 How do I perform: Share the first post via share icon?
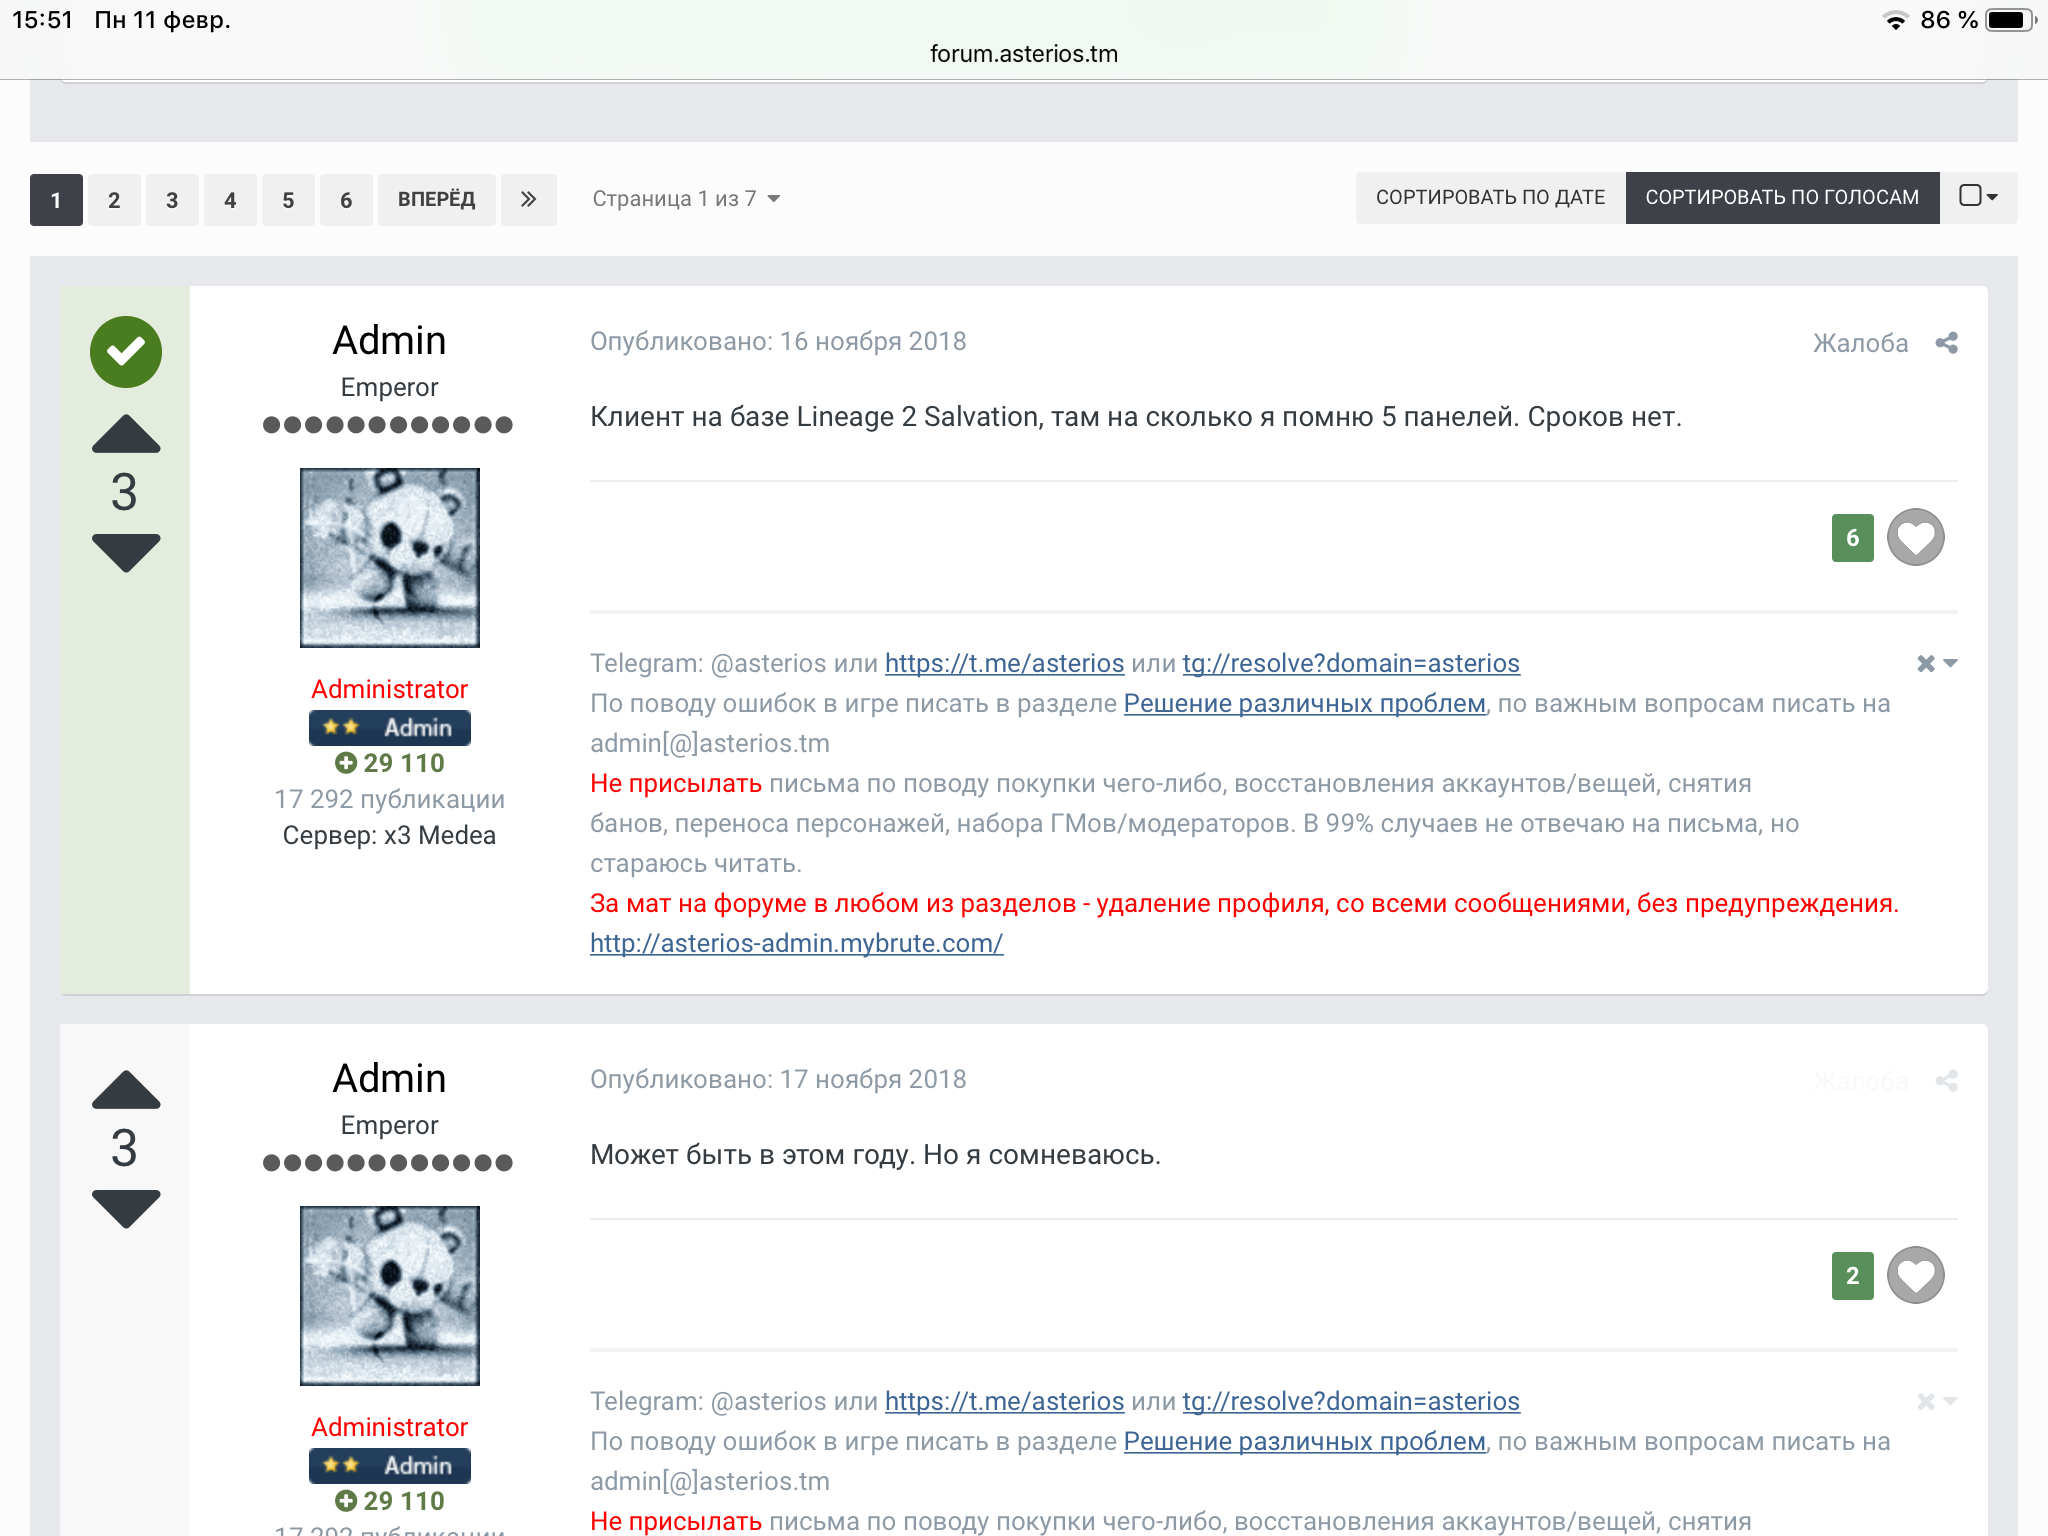tap(1946, 343)
